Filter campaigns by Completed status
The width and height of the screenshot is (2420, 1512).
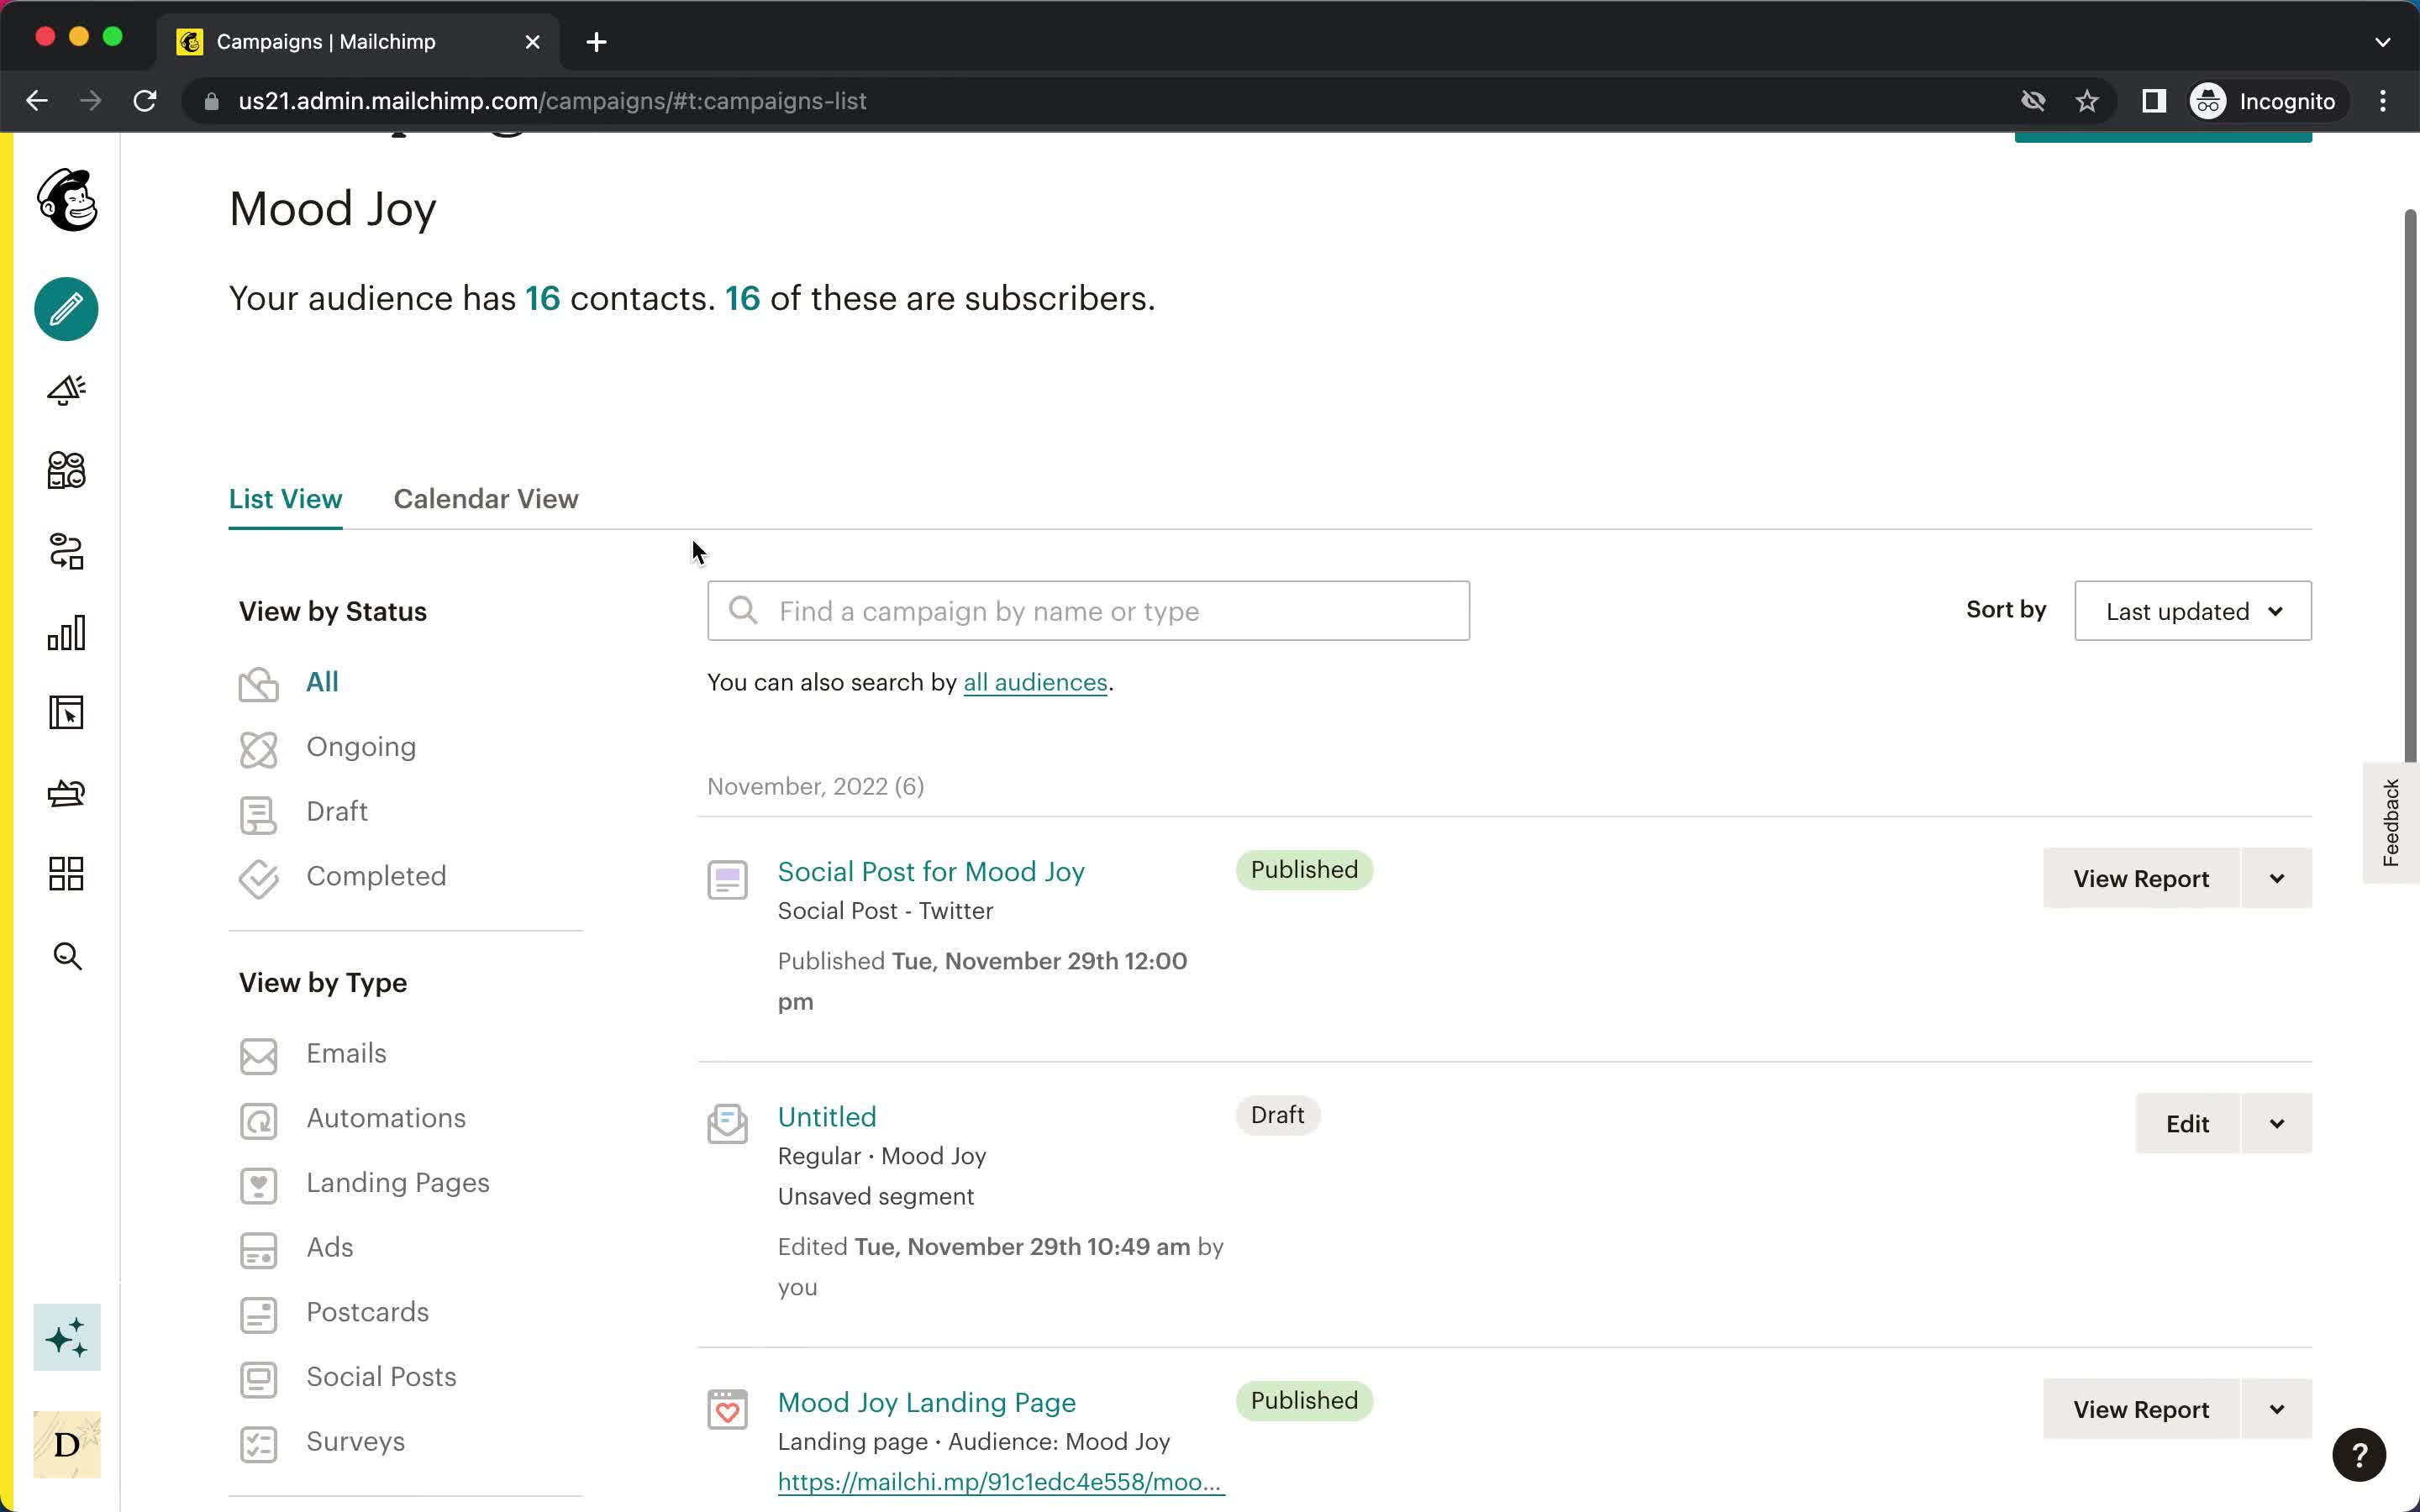[376, 876]
